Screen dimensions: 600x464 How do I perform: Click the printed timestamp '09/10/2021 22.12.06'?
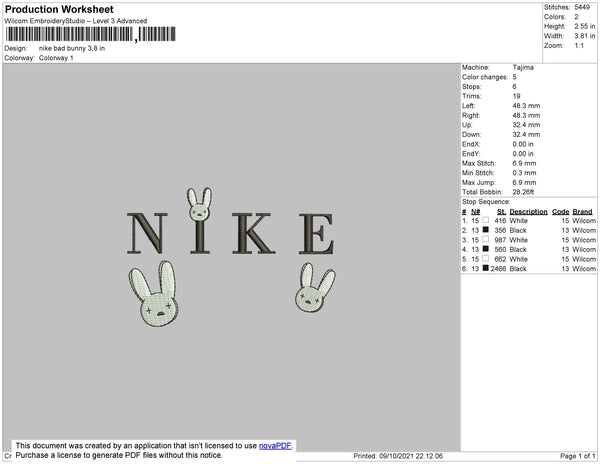coord(411,456)
